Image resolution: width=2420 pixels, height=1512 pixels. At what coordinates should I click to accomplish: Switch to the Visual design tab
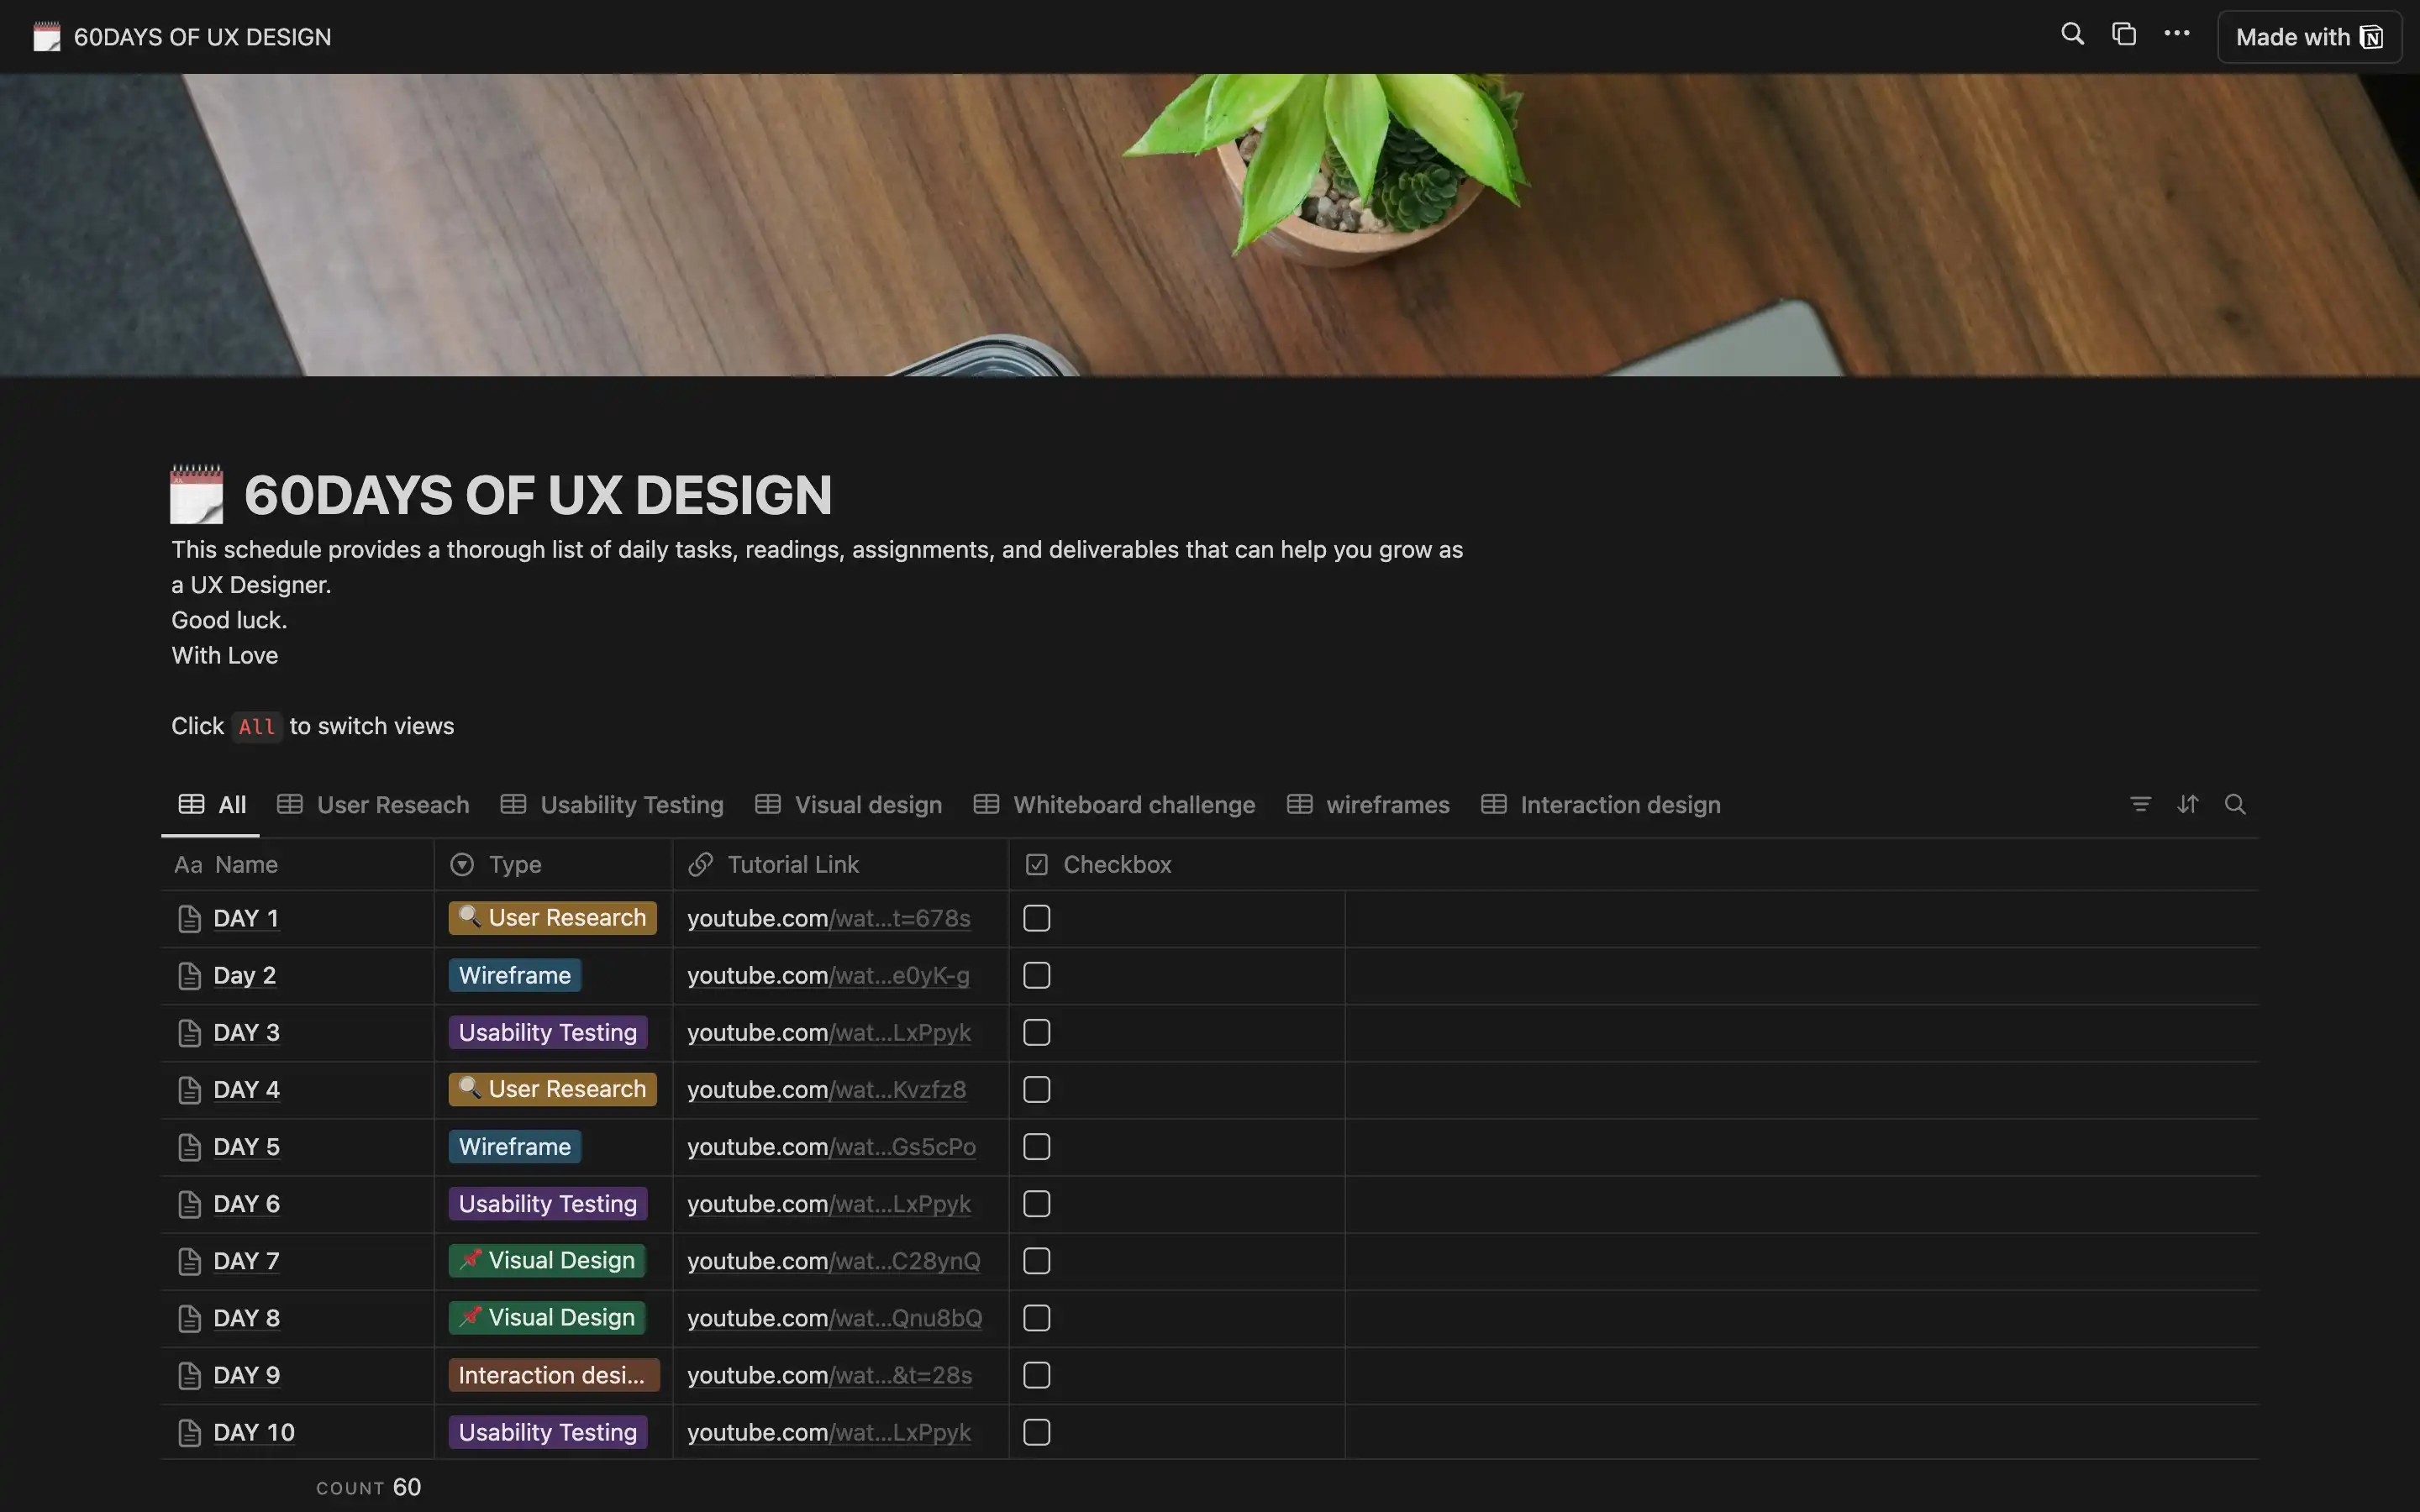click(848, 805)
